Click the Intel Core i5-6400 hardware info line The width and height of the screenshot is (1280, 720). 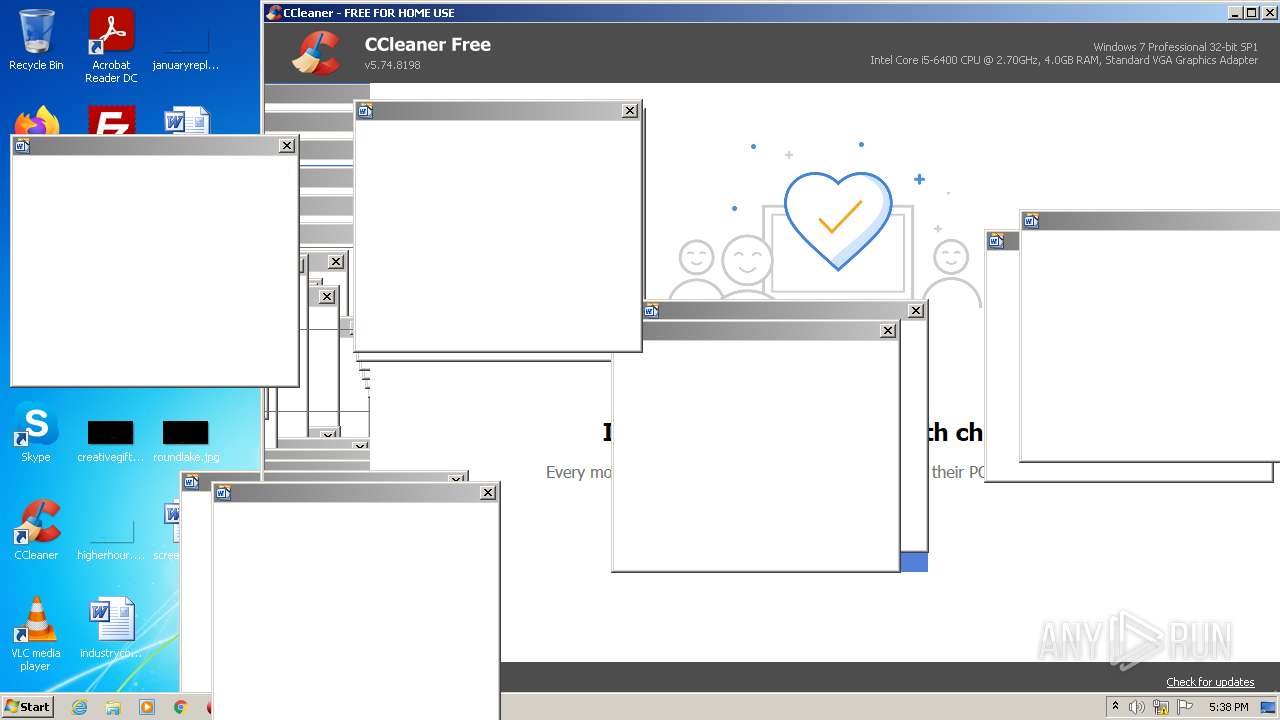(x=1064, y=60)
